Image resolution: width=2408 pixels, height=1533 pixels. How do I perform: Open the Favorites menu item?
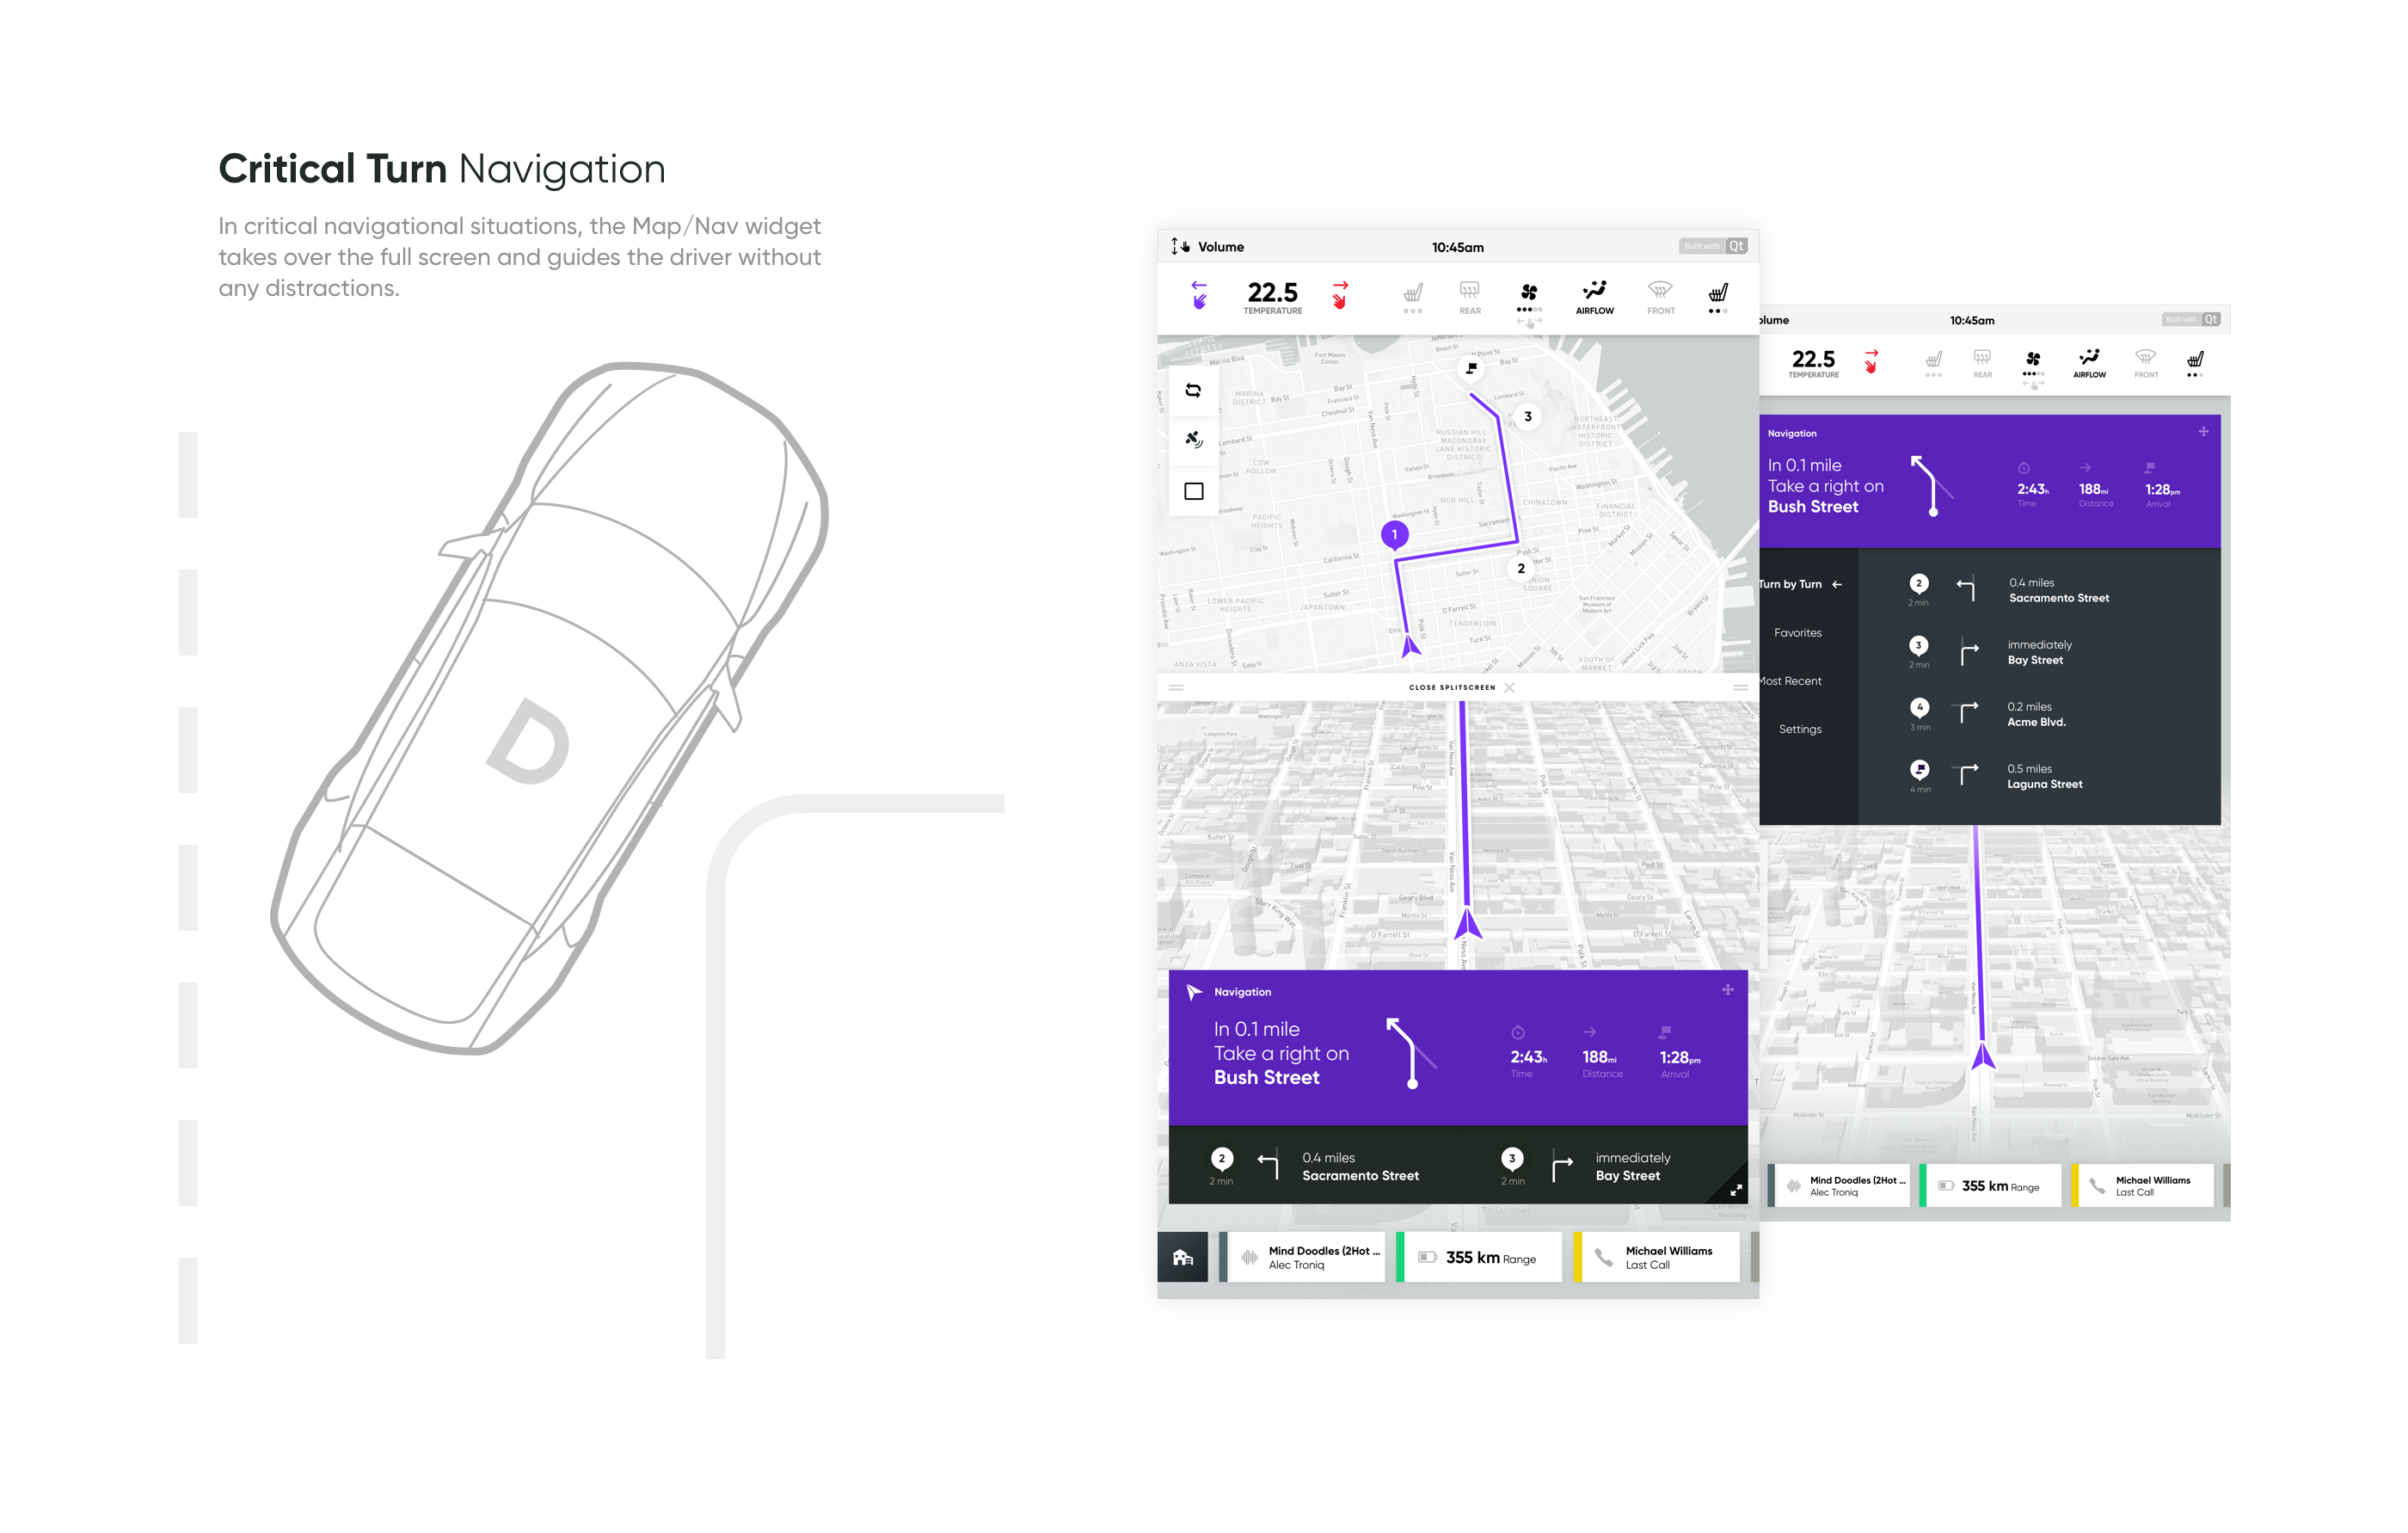point(1798,633)
